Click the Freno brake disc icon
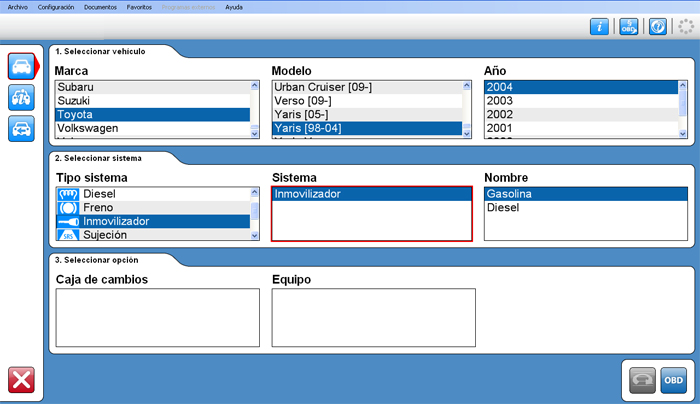This screenshot has width=700, height=404. tap(68, 208)
